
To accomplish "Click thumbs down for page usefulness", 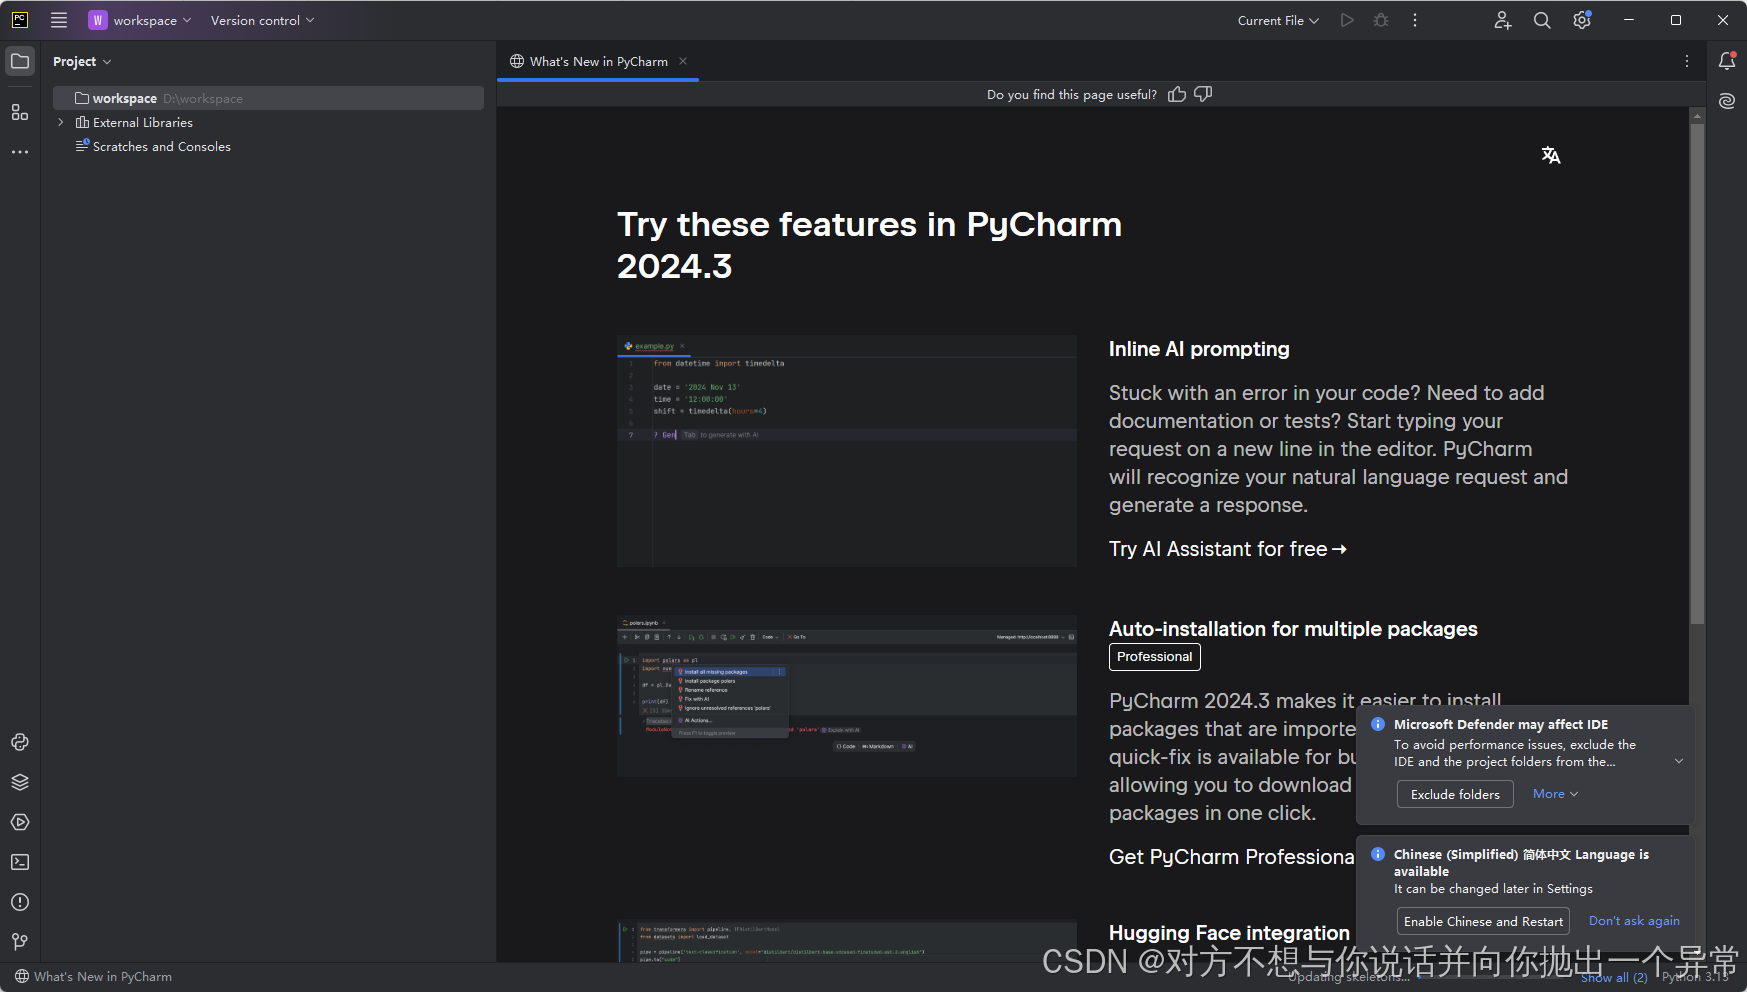I will [x=1203, y=94].
